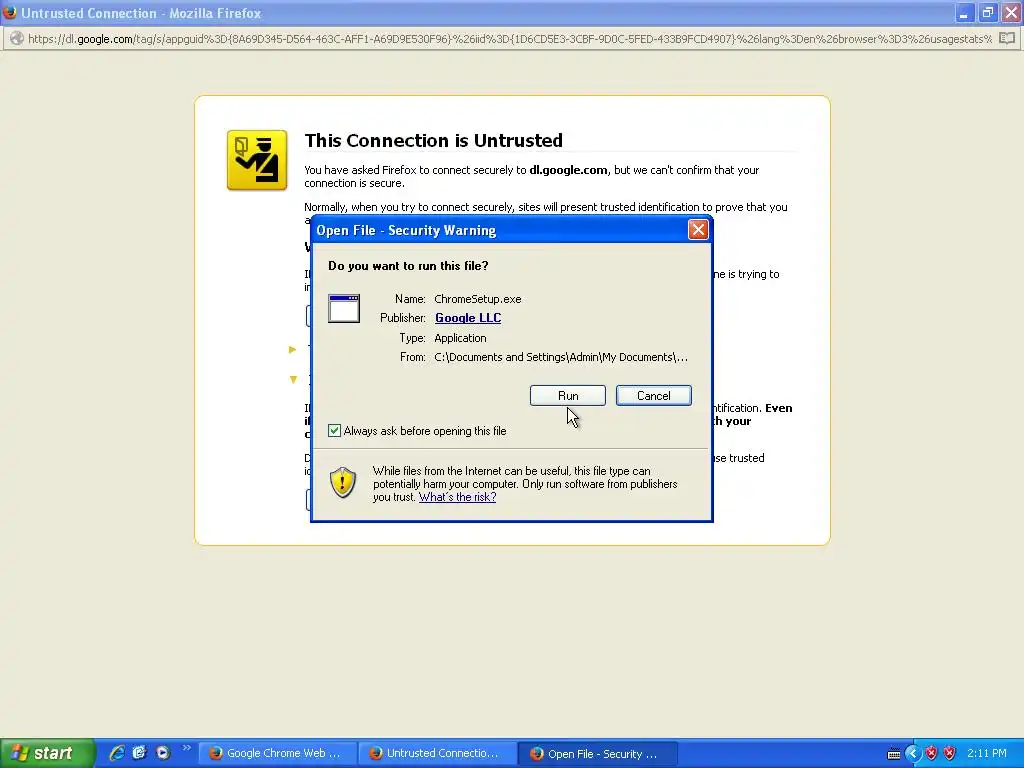Click second red security shield tray icon
The height and width of the screenshot is (768, 1024).
(x=950, y=754)
